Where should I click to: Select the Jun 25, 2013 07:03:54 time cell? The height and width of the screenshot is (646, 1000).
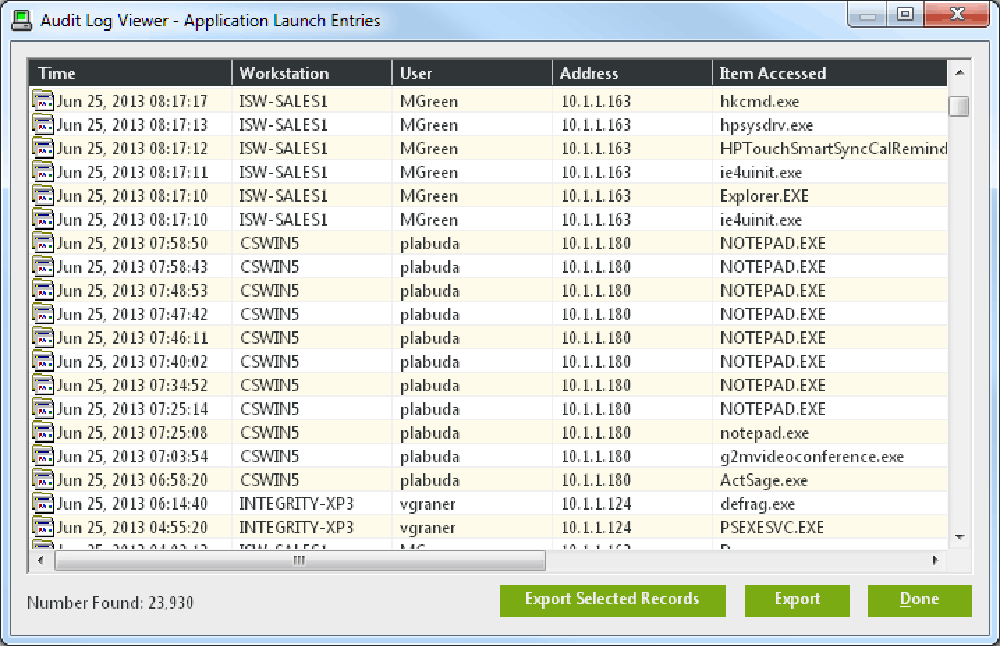point(132,457)
